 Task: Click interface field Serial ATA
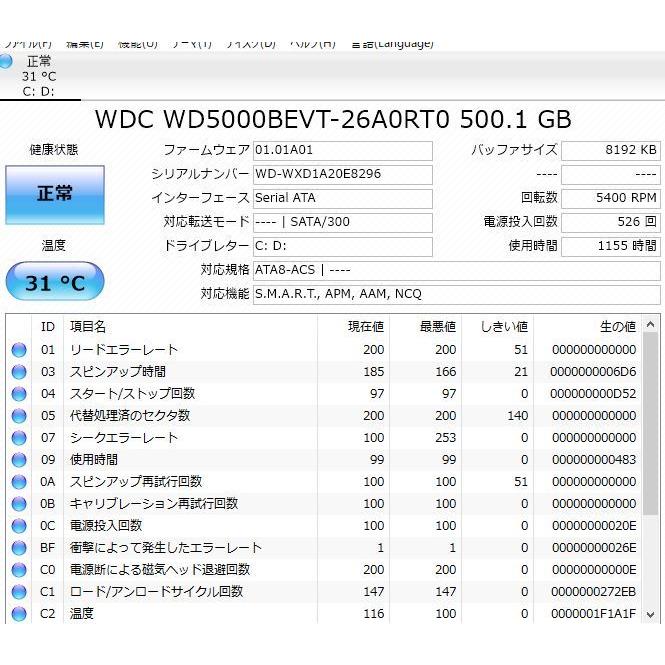pyautogui.click(x=343, y=198)
